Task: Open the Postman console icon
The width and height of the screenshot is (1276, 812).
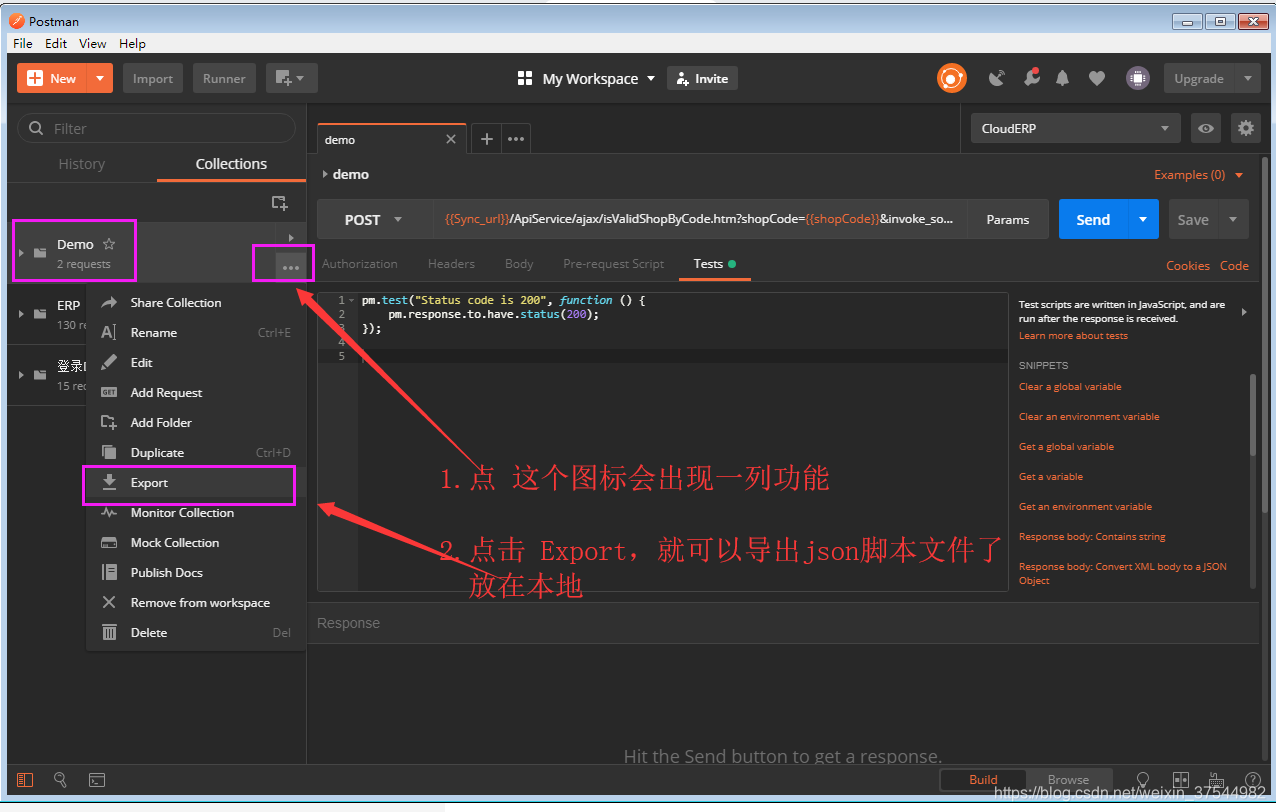Action: (x=97, y=780)
